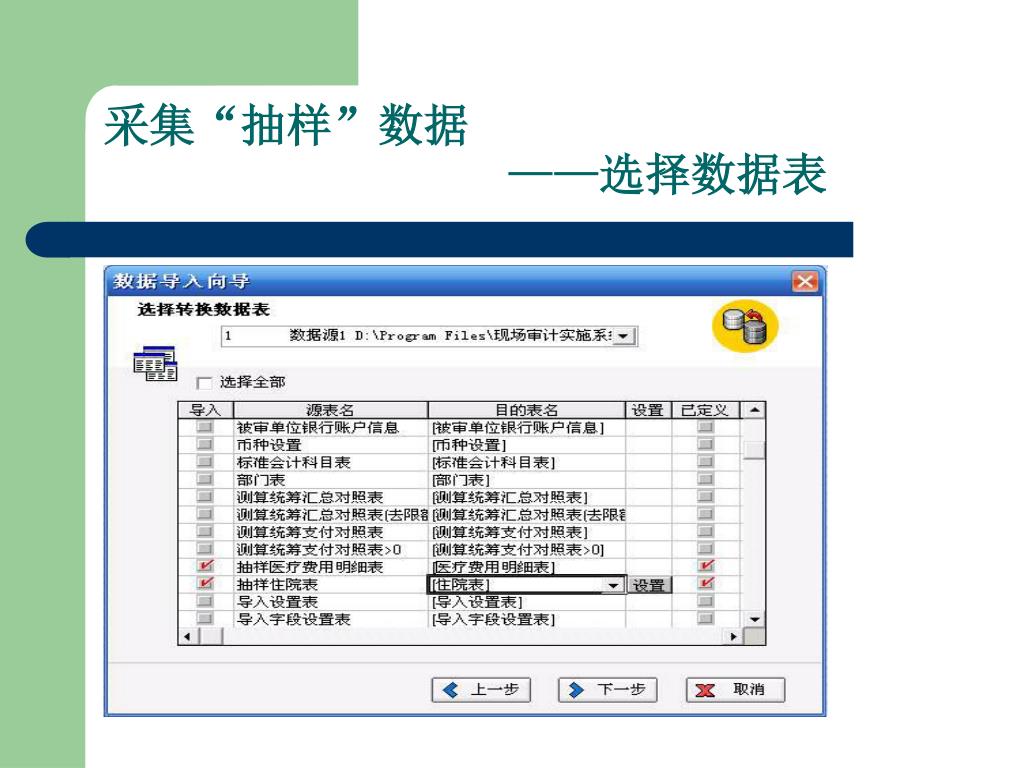The height and width of the screenshot is (768, 1024).
Task: Click vertical scrollbar thumb of table
Action: click(754, 450)
